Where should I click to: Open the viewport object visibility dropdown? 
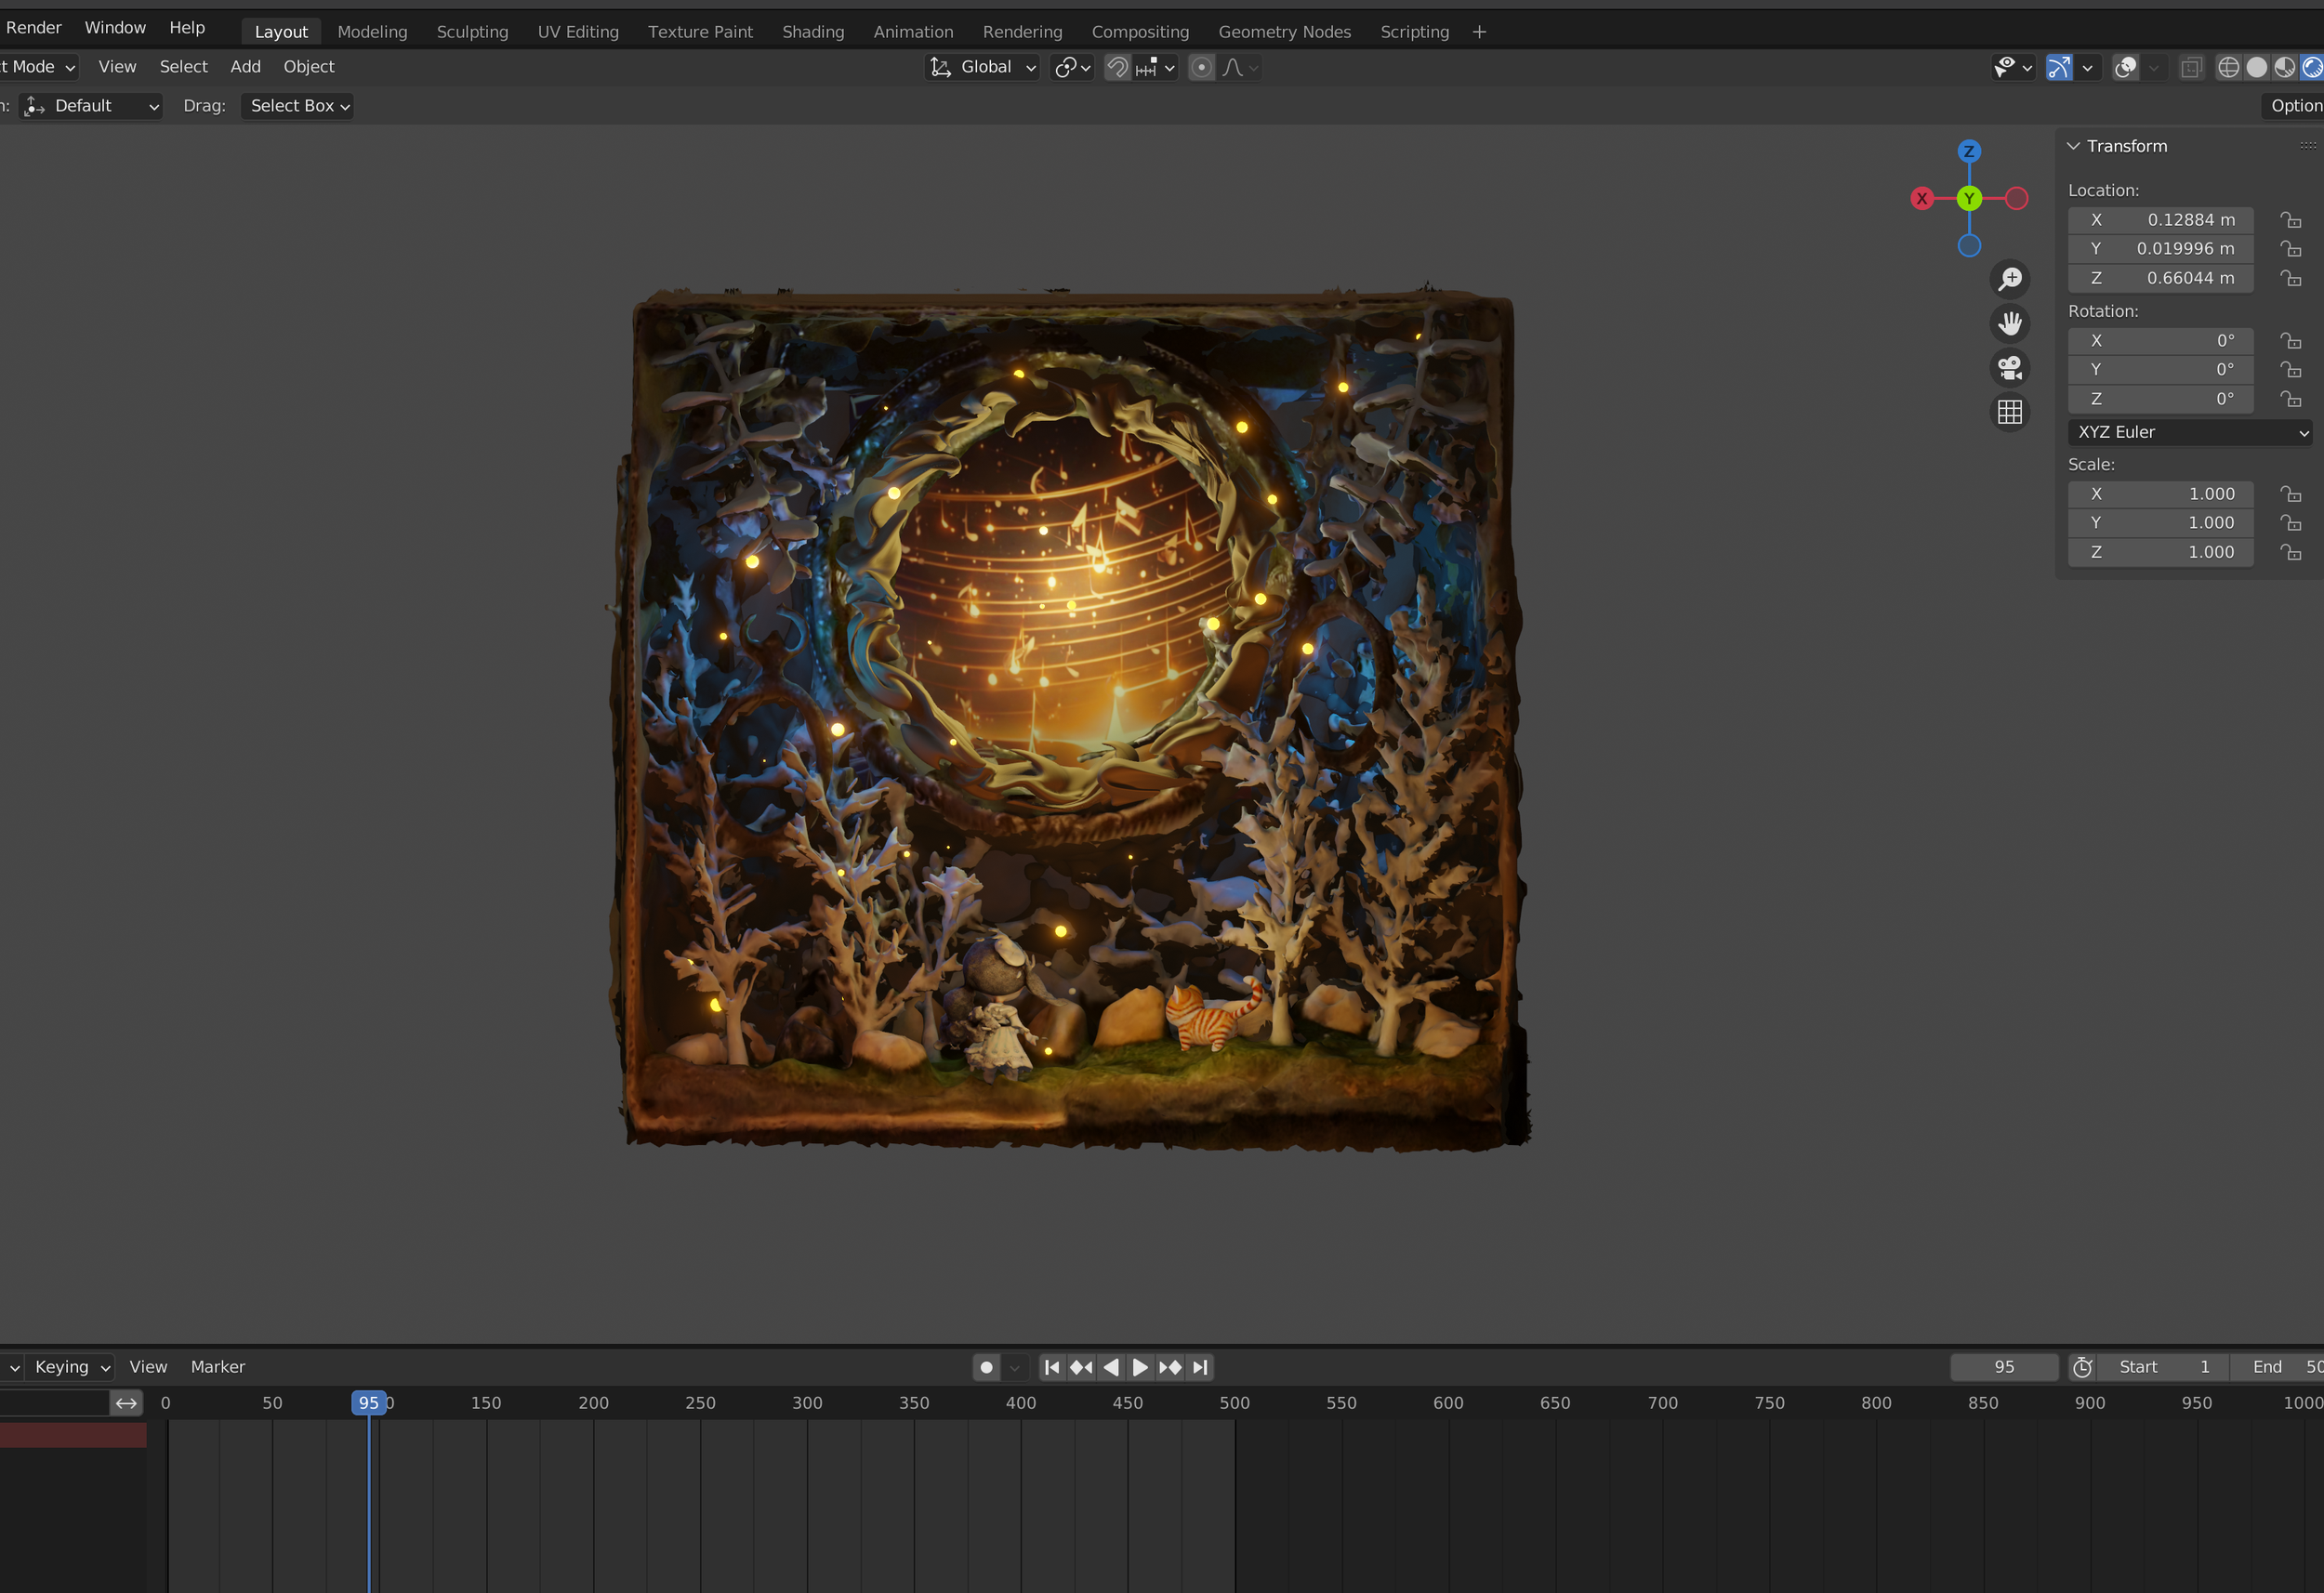(x=2012, y=67)
